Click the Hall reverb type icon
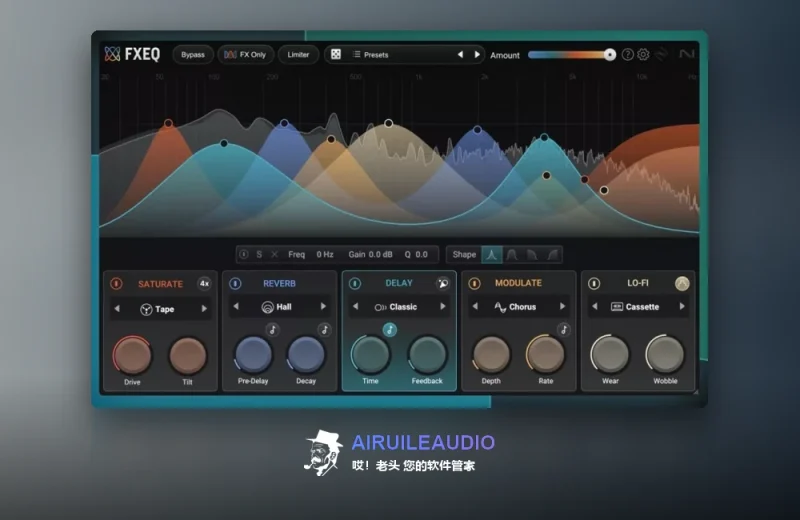This screenshot has height=520, width=800. click(x=267, y=307)
